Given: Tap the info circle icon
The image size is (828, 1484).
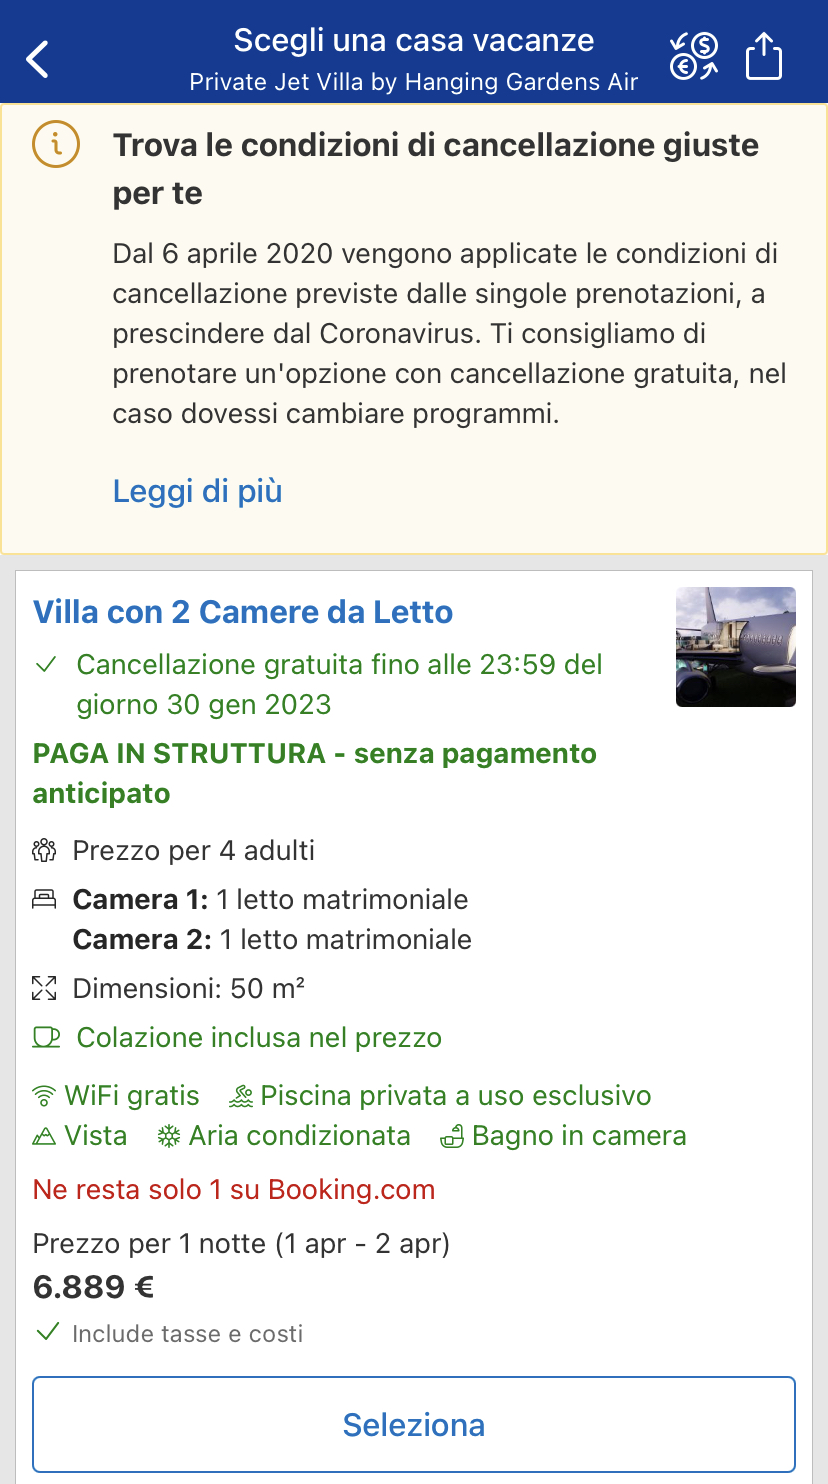Looking at the screenshot, I should pyautogui.click(x=57, y=146).
